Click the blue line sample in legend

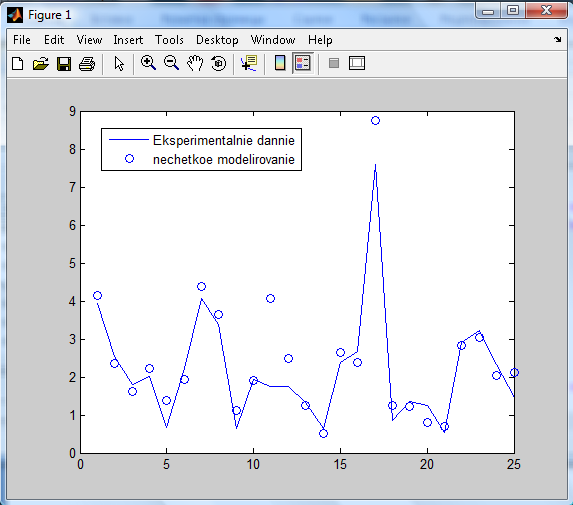click(129, 139)
